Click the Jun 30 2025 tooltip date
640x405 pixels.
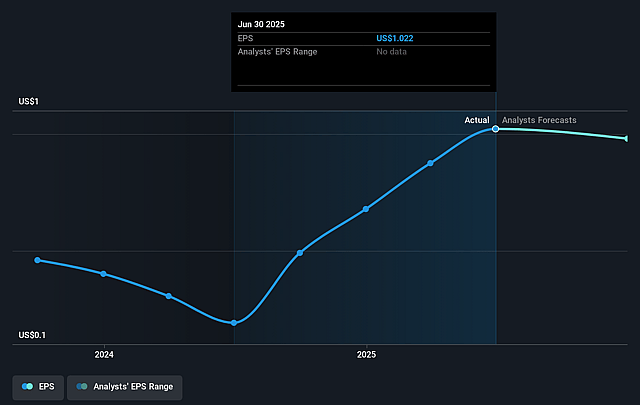tap(261, 24)
